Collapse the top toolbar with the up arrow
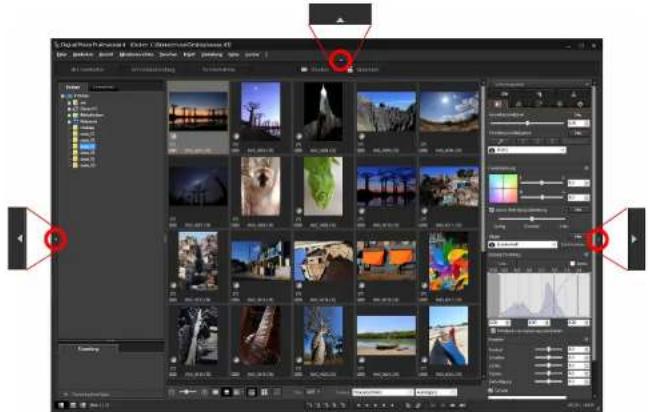Image resolution: width=648 pixels, height=412 pixels. [x=341, y=60]
